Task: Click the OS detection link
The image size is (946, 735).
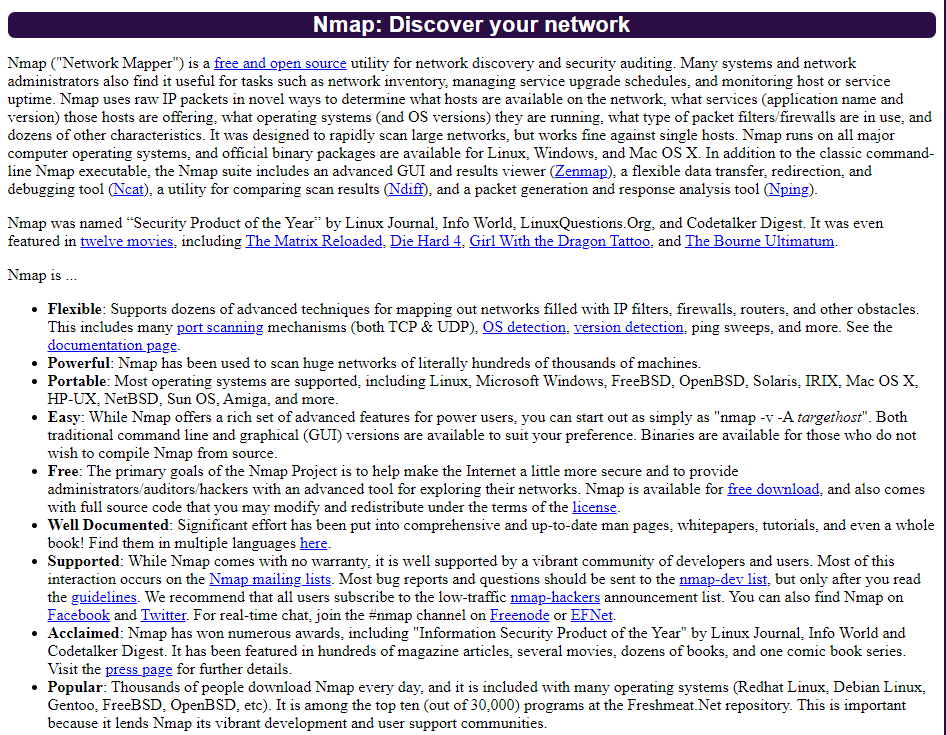Action: click(x=524, y=327)
